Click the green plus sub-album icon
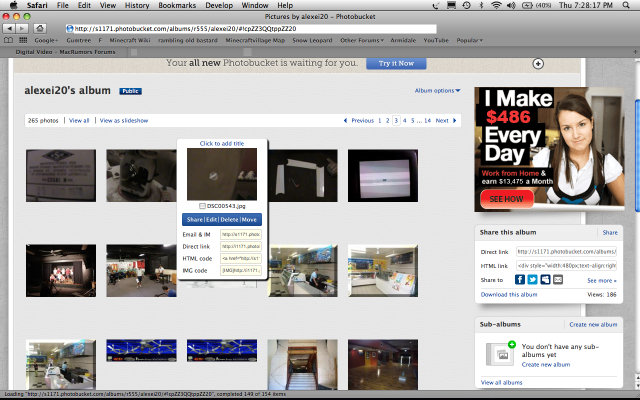The height and width of the screenshot is (400, 640). click(x=512, y=345)
